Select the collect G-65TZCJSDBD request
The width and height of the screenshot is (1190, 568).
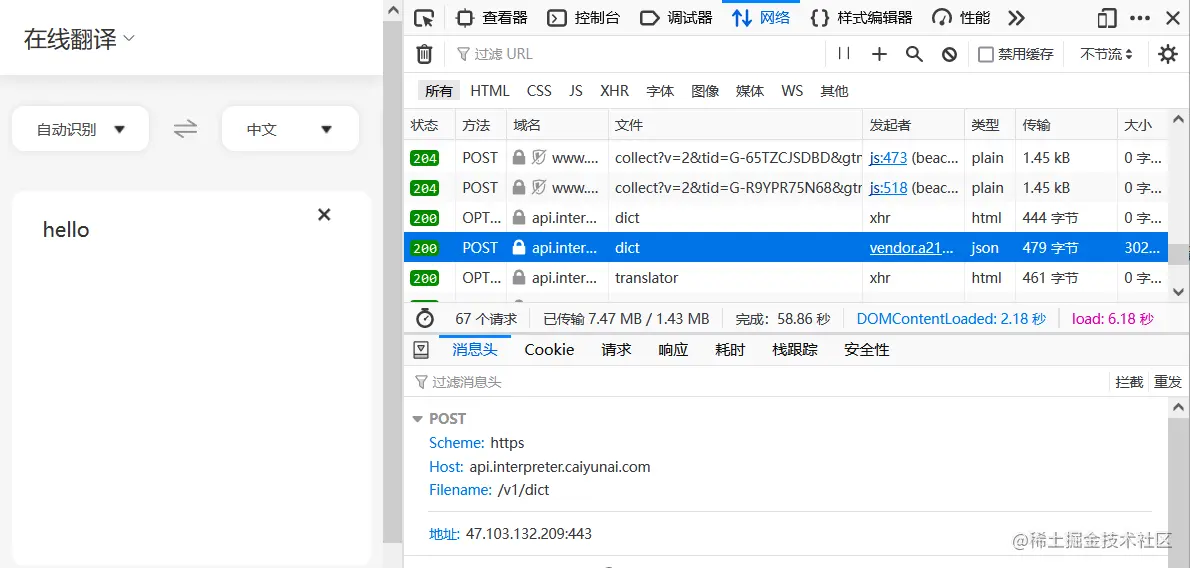click(785, 158)
